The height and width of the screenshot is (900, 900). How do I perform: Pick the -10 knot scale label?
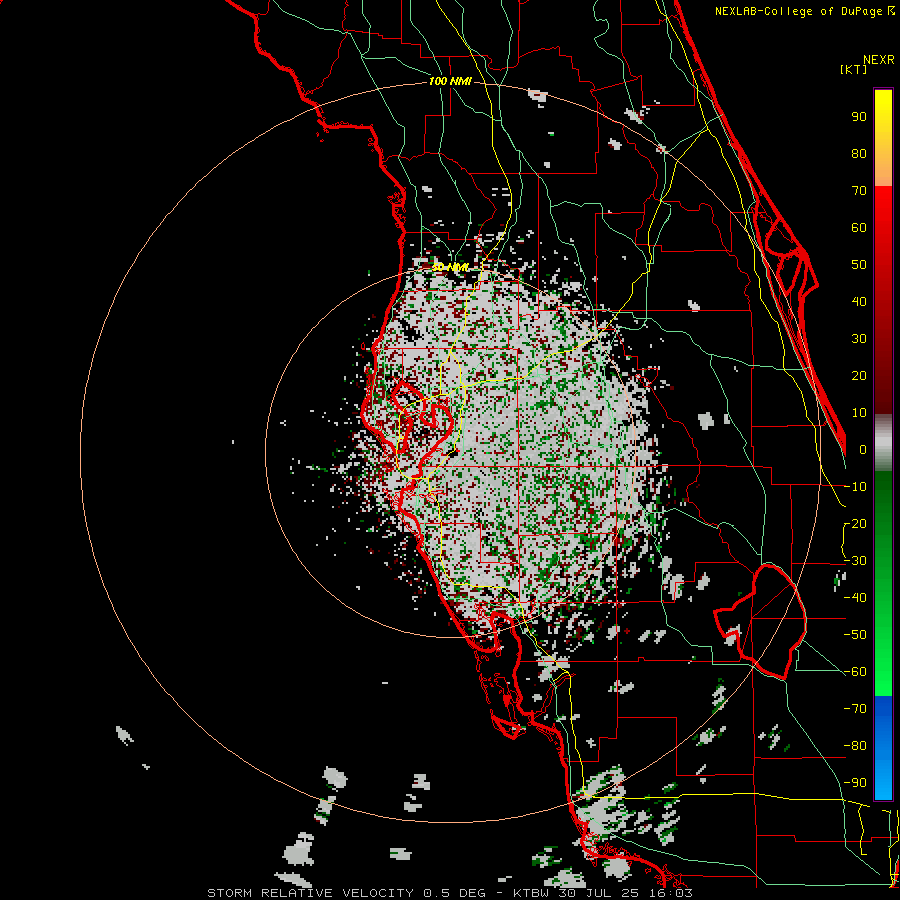pos(855,487)
